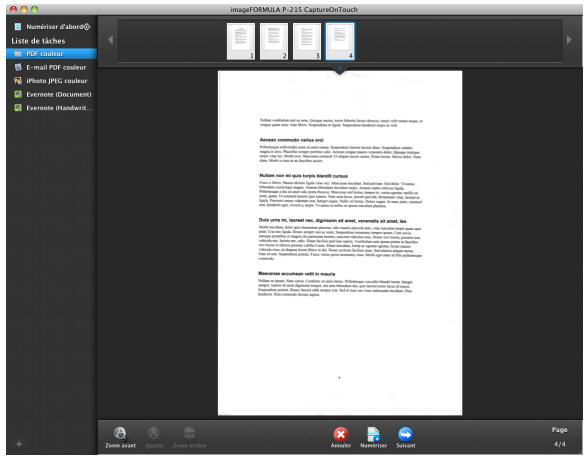This screenshot has height=459, width=585.
Task: Click the scanned page preview
Action: pyautogui.click(x=340, y=243)
